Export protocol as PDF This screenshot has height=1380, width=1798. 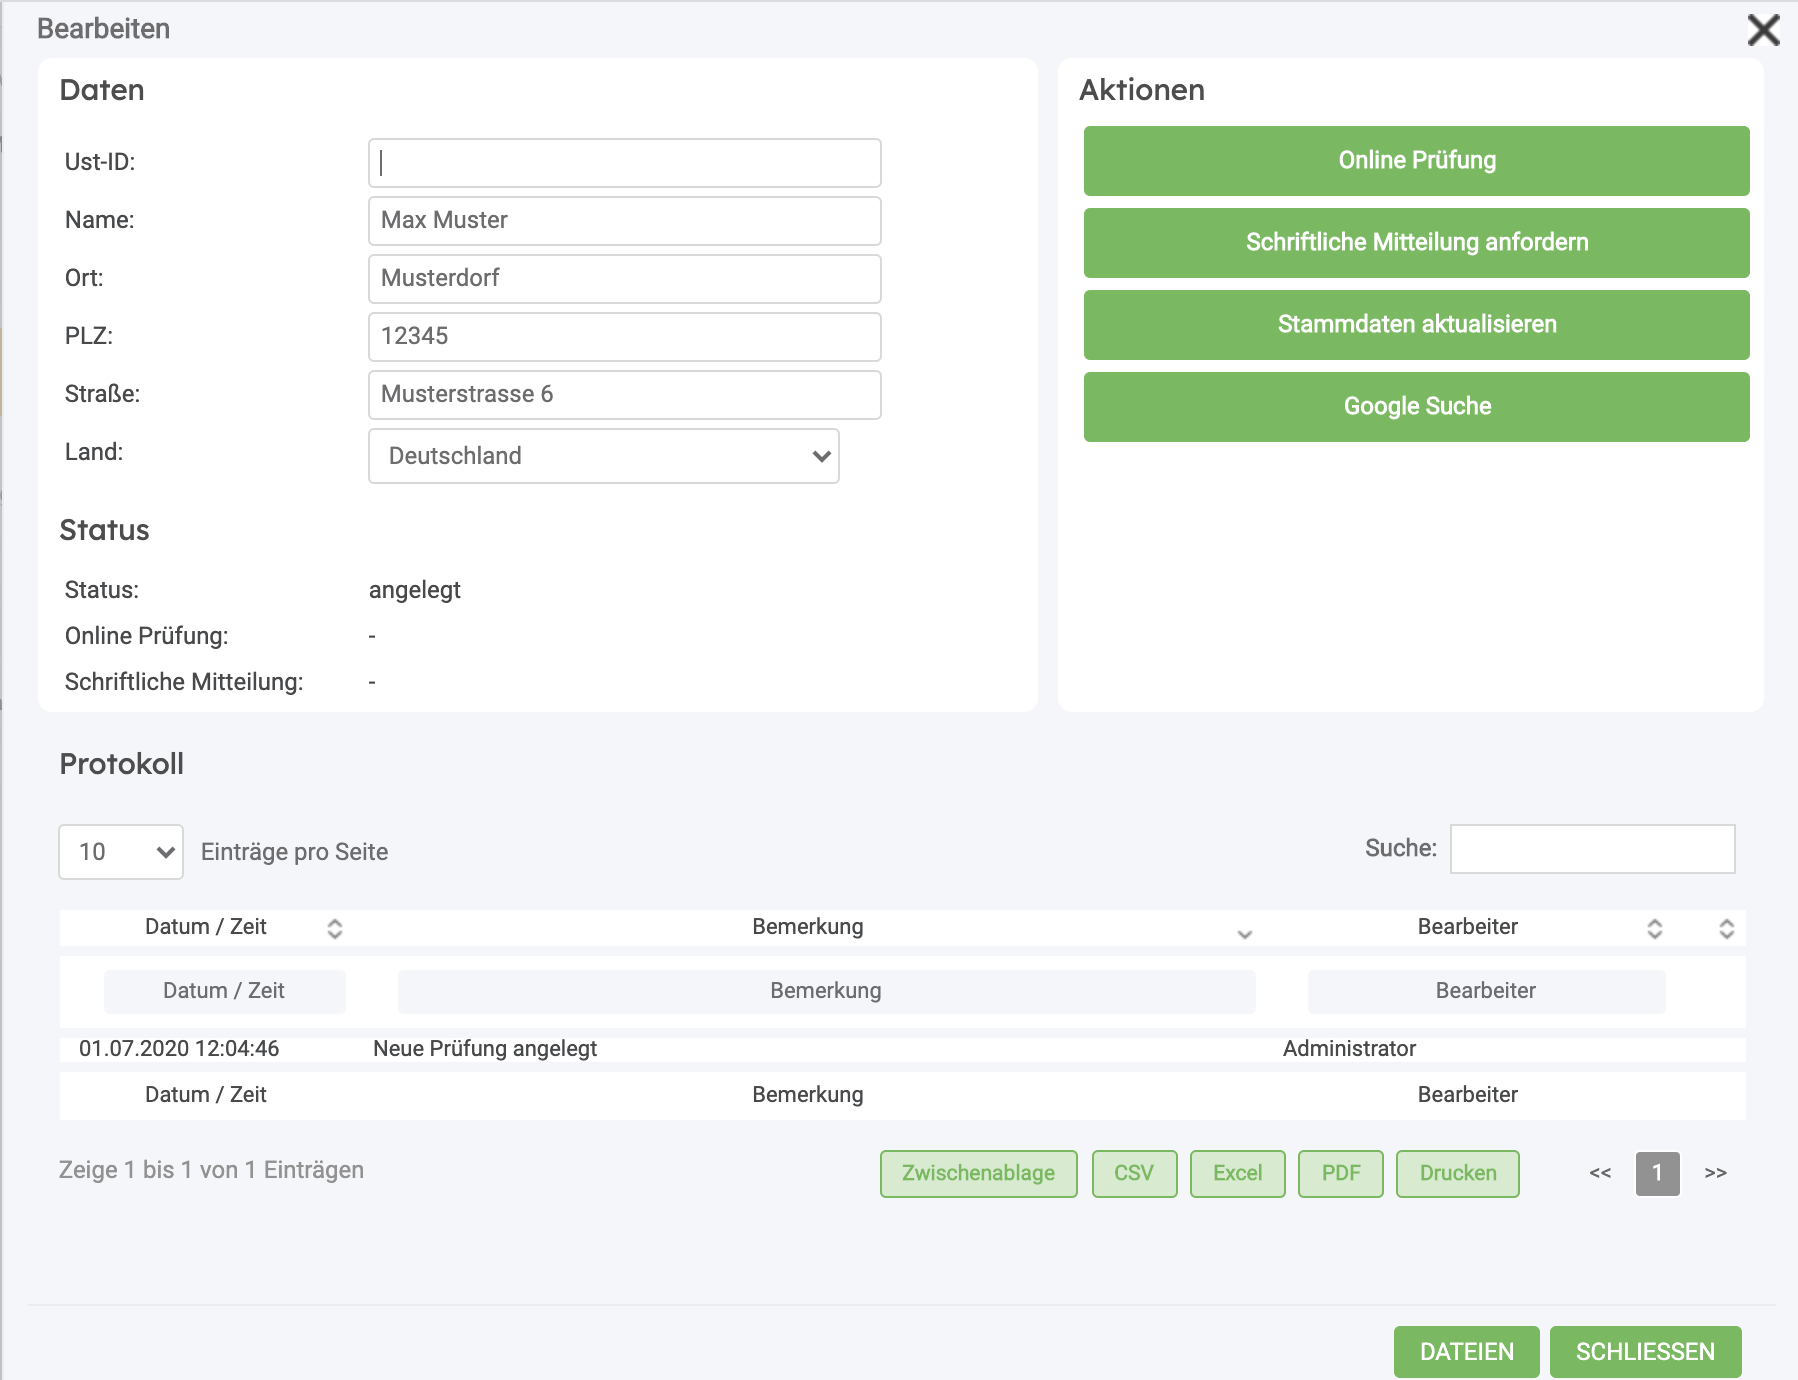point(1340,1173)
